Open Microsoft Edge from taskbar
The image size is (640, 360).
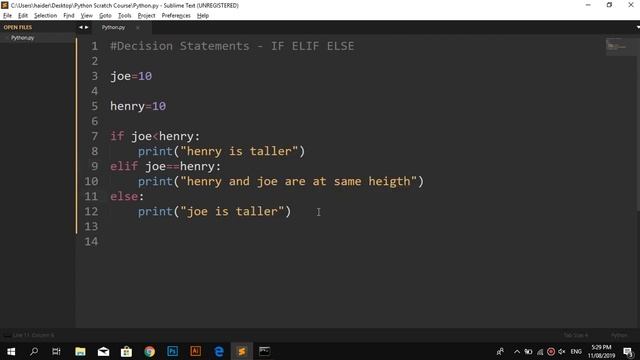coord(219,351)
